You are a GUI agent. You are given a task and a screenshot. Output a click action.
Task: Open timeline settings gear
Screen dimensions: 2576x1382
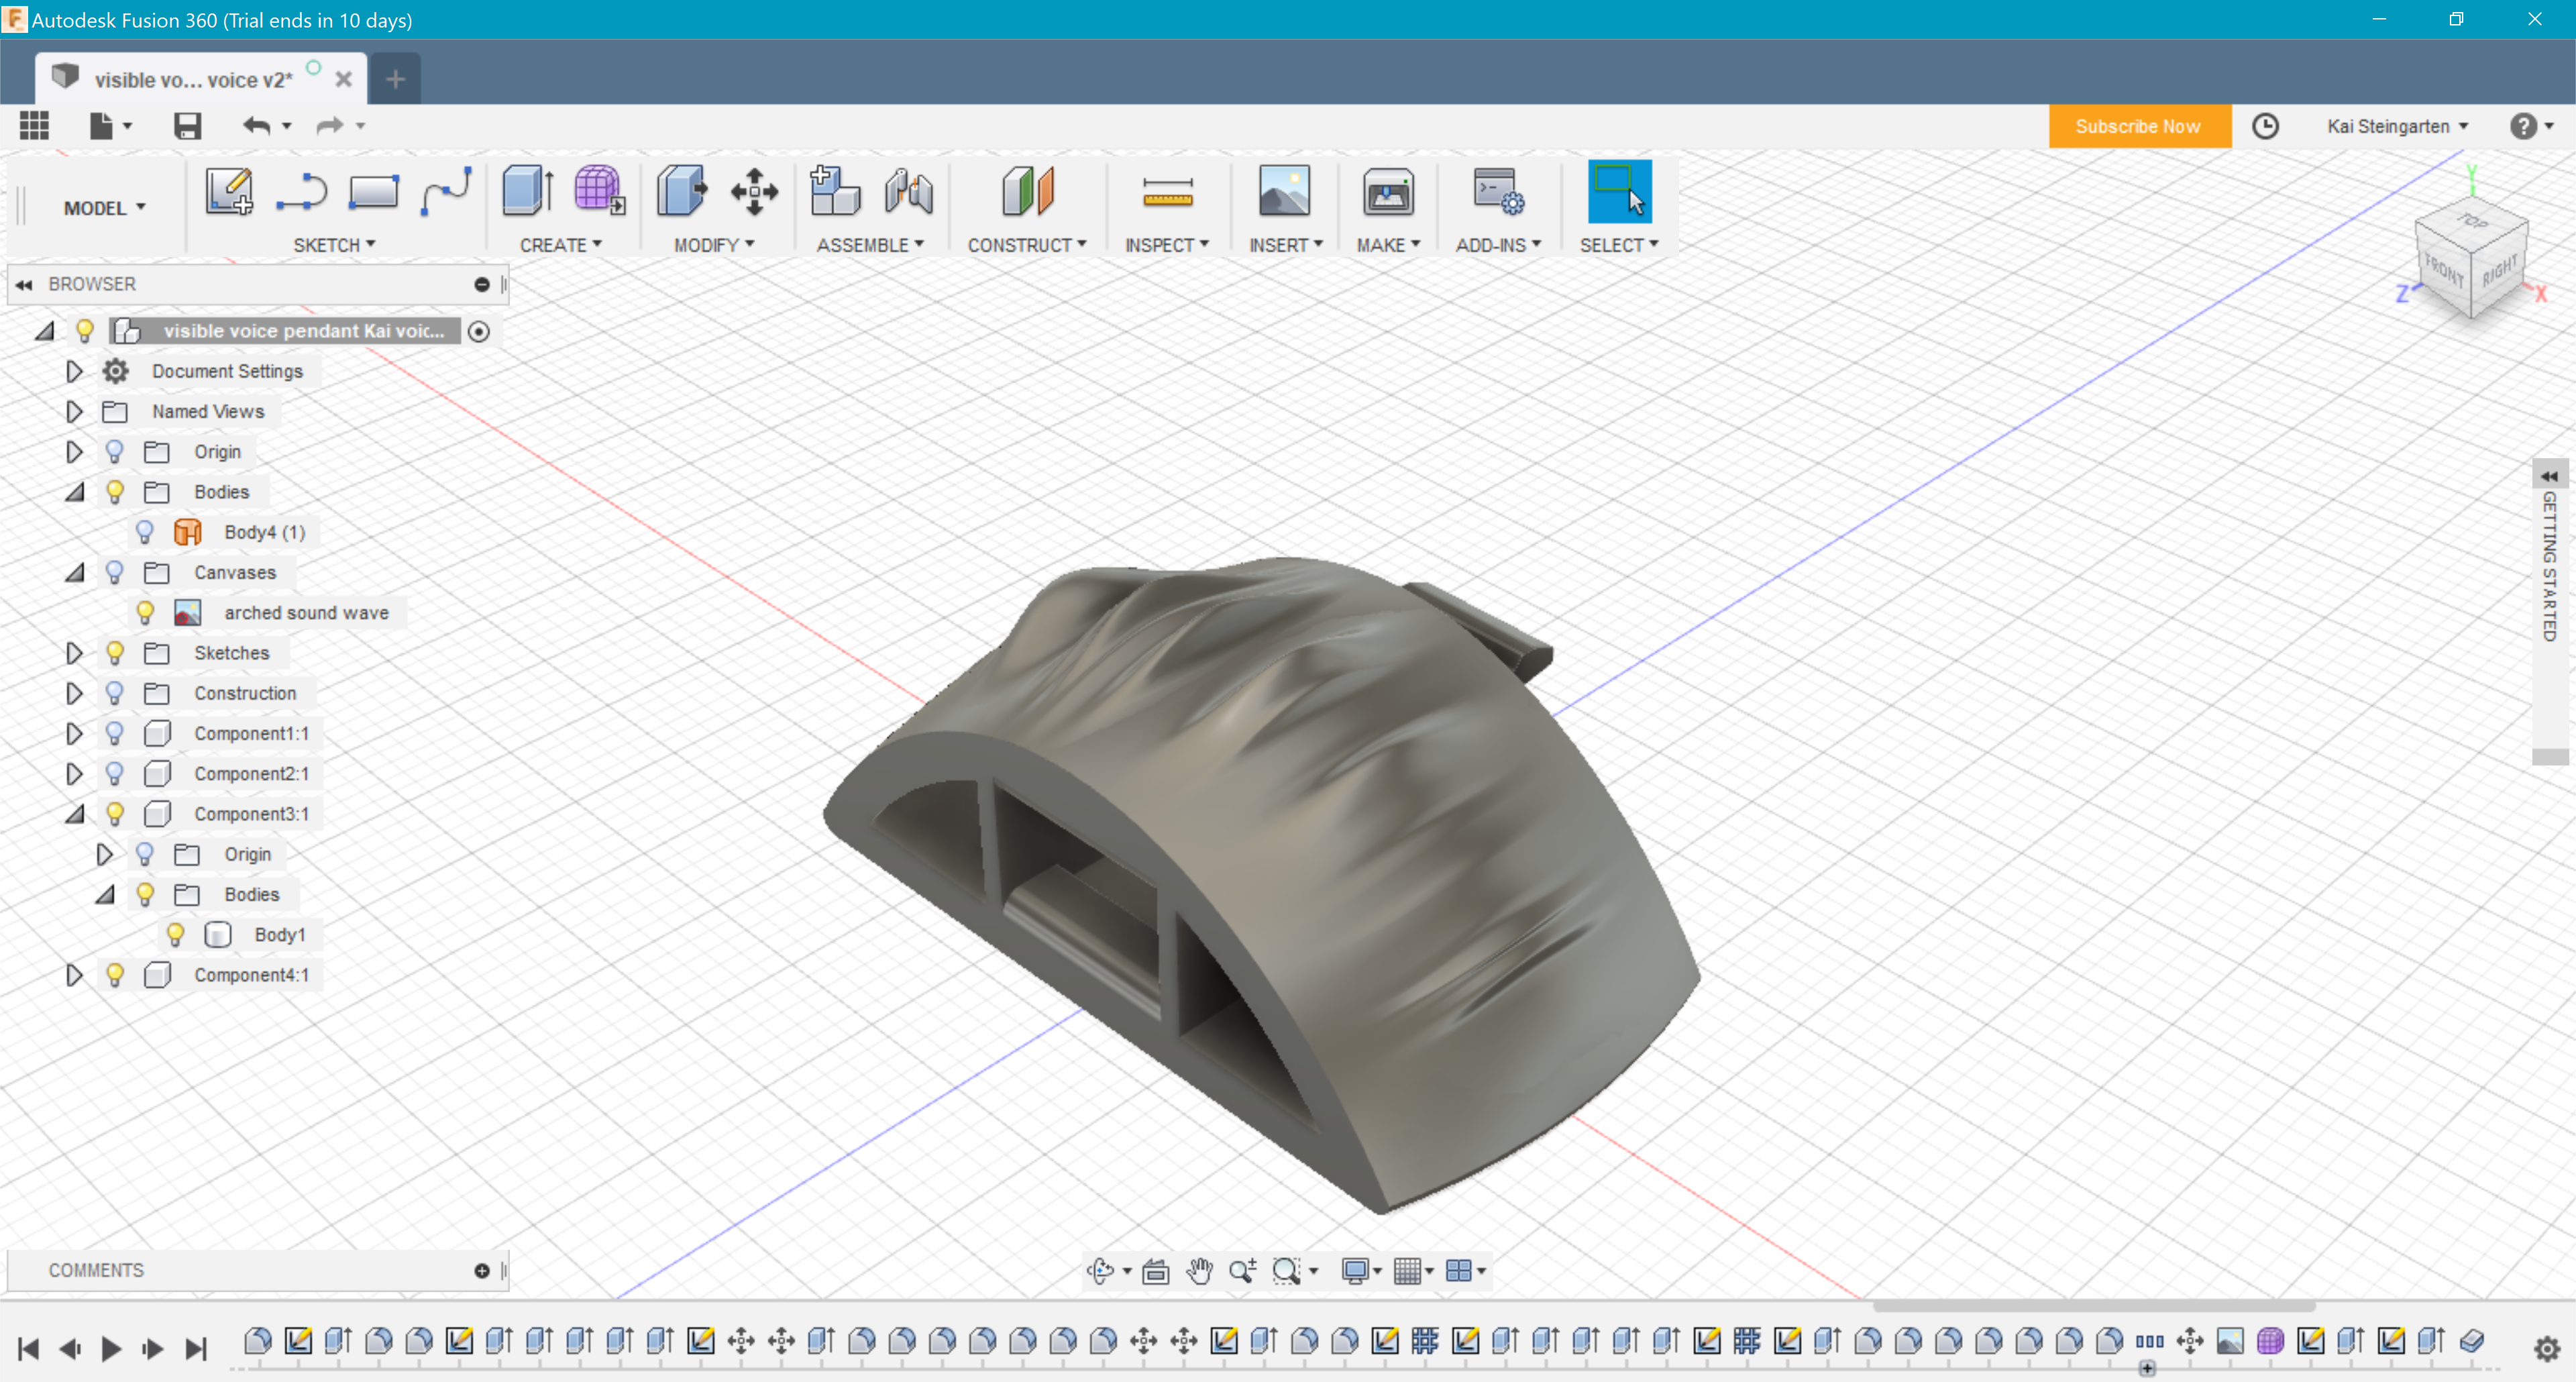[x=2547, y=1349]
